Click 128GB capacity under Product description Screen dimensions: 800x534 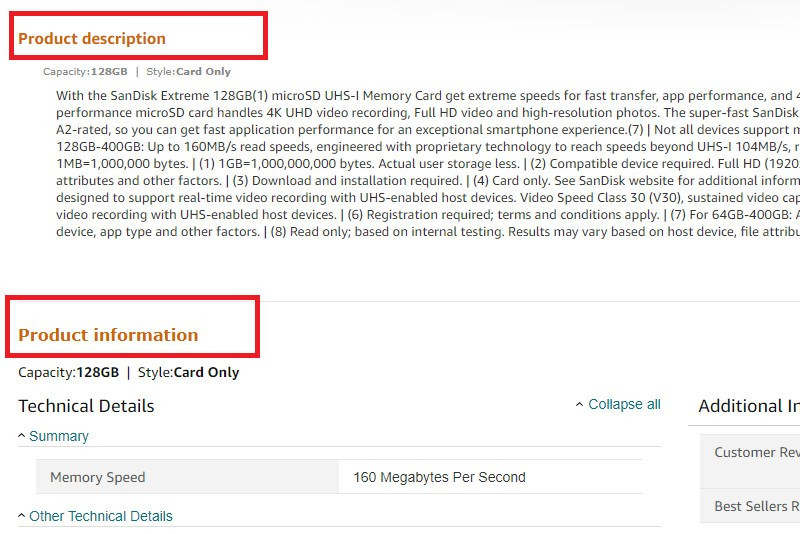point(109,72)
